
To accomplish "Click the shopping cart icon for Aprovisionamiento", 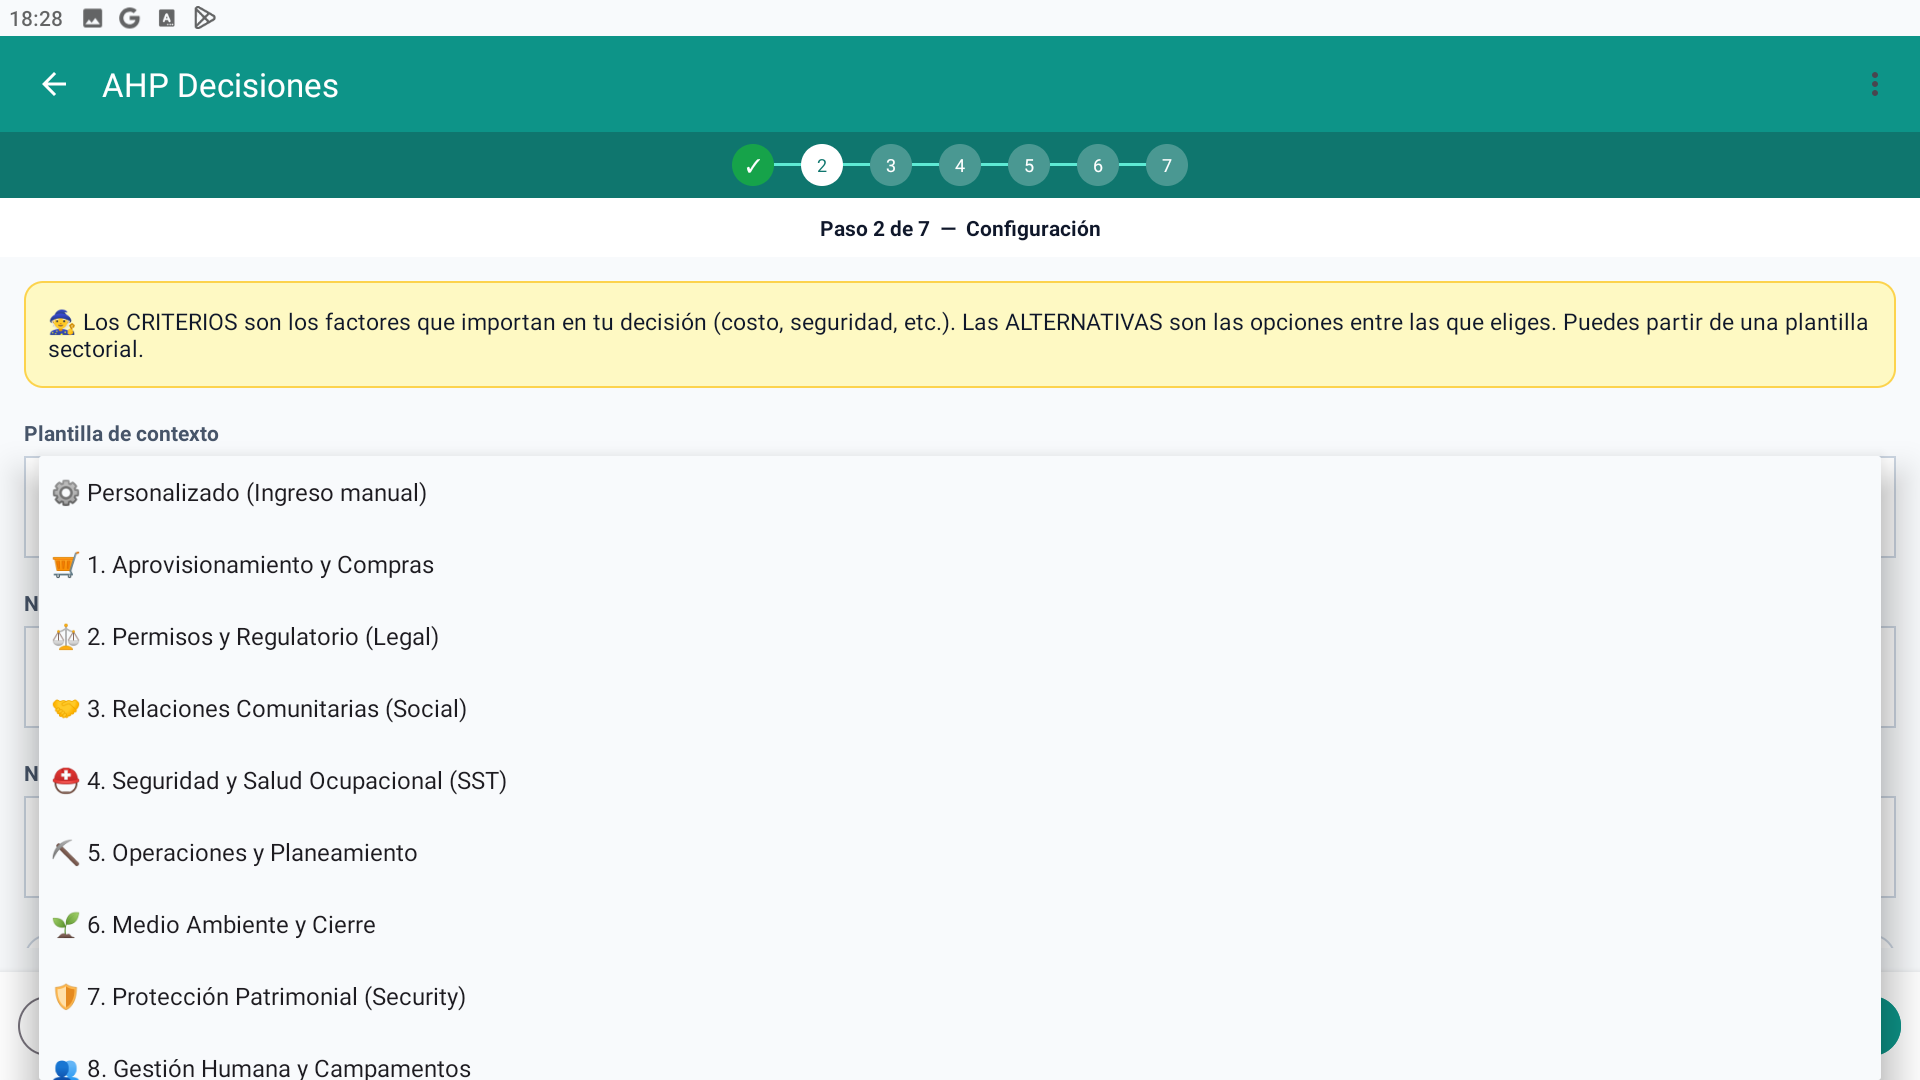I will pyautogui.click(x=66, y=565).
